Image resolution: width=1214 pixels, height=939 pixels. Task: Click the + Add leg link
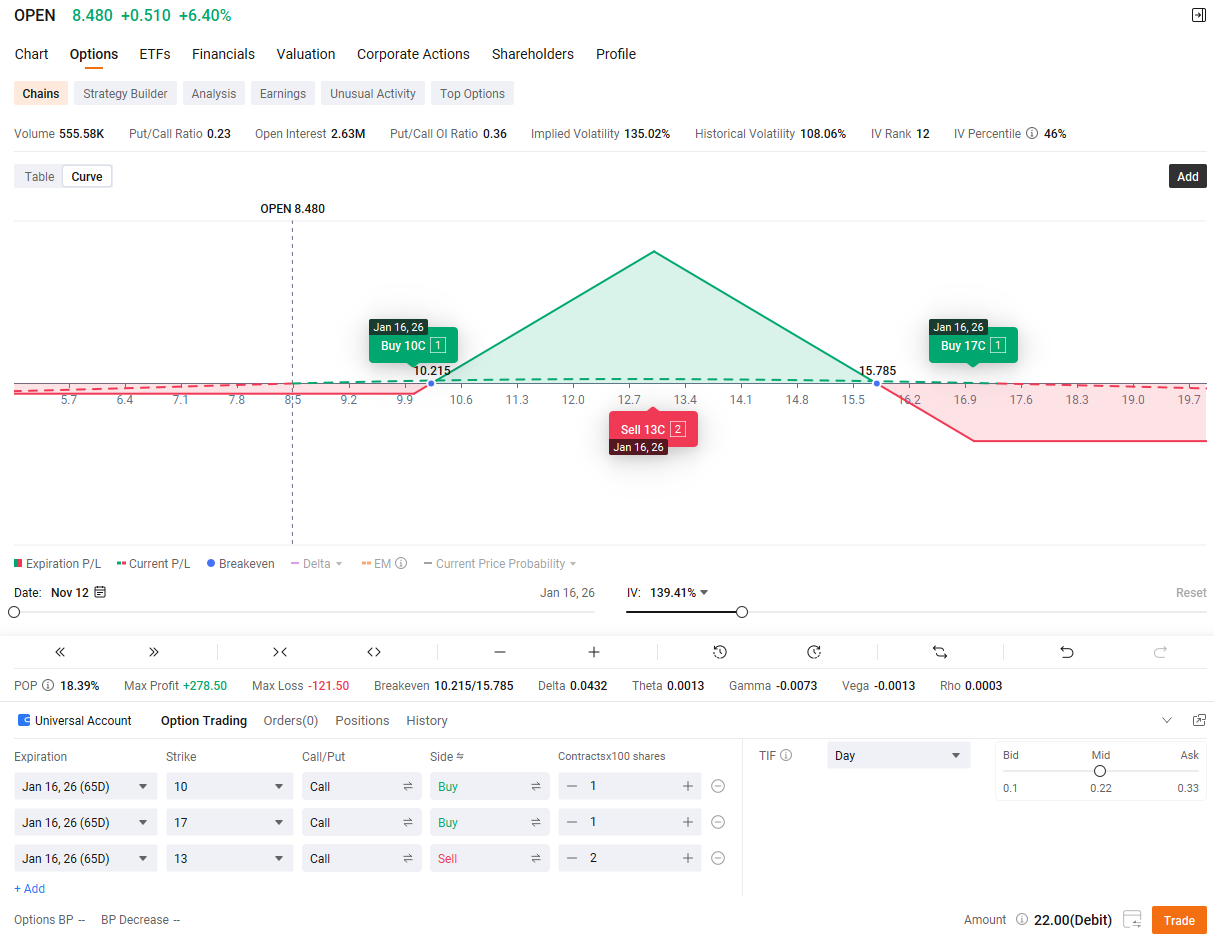coord(30,888)
